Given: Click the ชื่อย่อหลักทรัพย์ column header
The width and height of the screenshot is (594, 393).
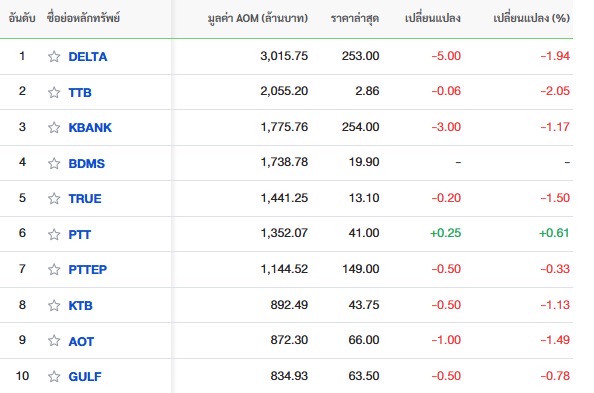Looking at the screenshot, I should pos(83,17).
